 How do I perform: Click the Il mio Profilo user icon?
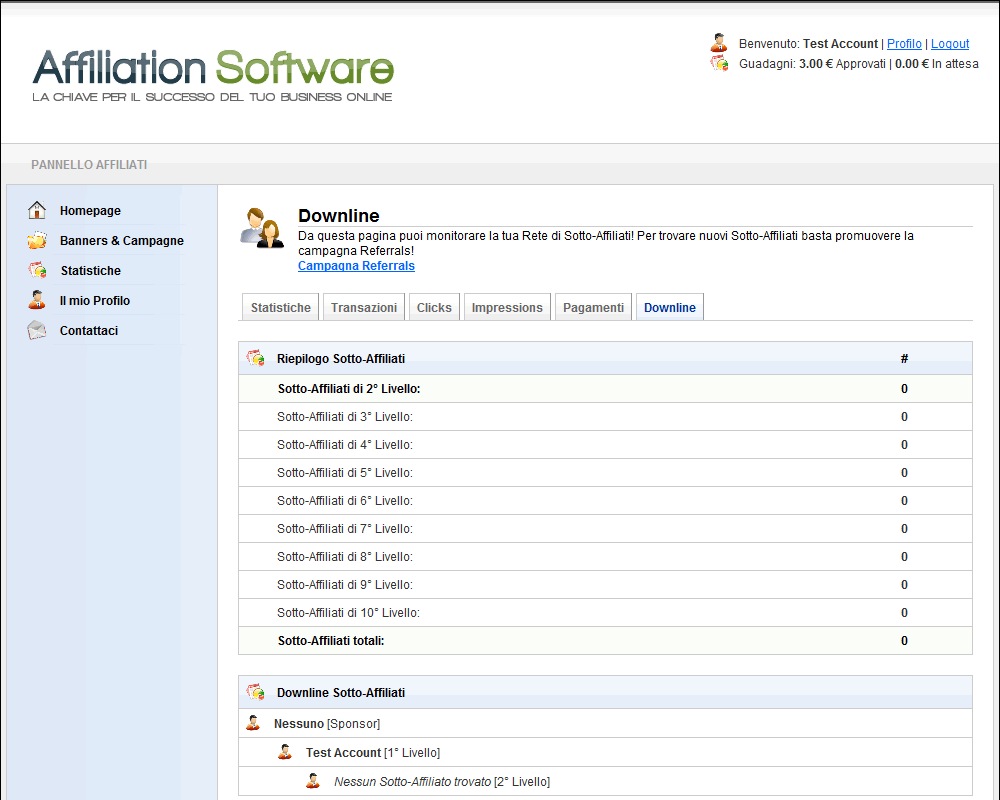(37, 300)
